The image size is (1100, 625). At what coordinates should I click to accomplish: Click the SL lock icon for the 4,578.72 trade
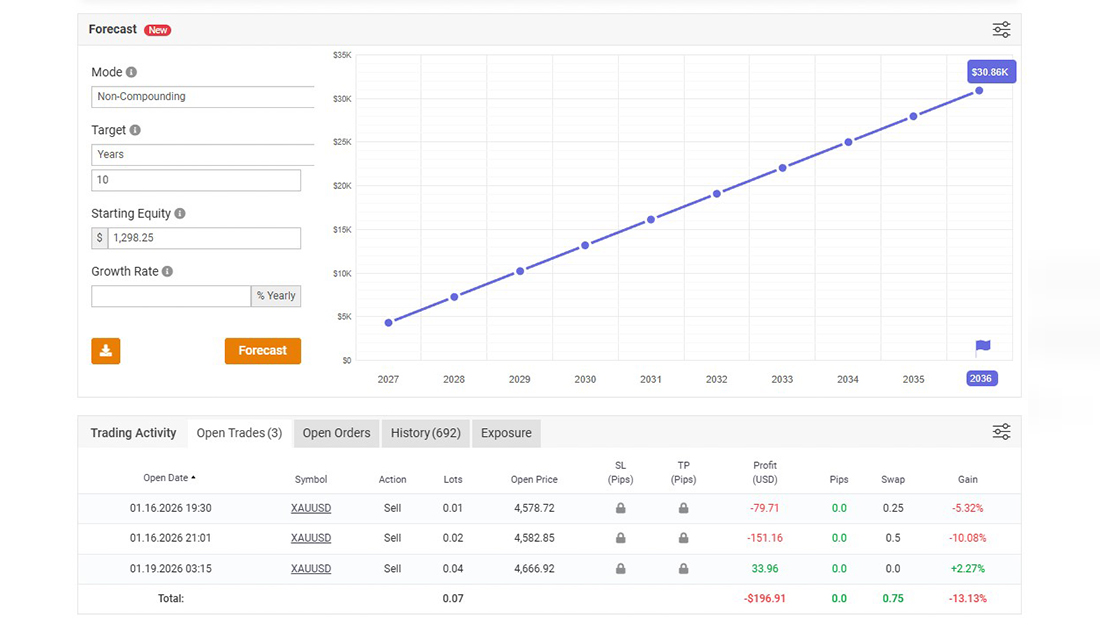pos(620,508)
